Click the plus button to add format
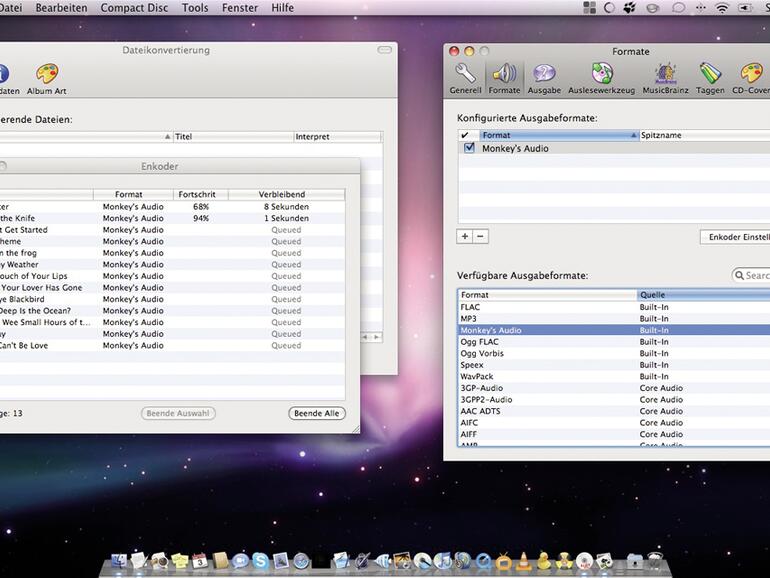 point(465,237)
